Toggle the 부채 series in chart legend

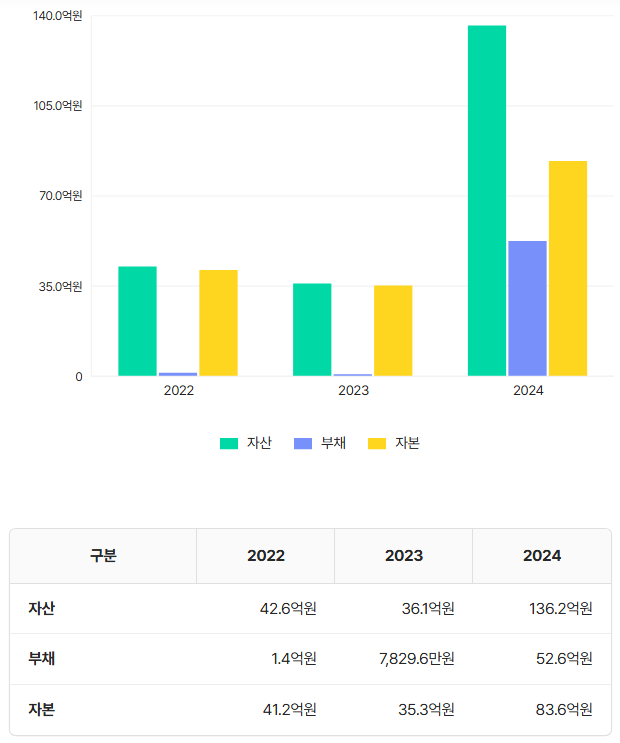point(320,443)
